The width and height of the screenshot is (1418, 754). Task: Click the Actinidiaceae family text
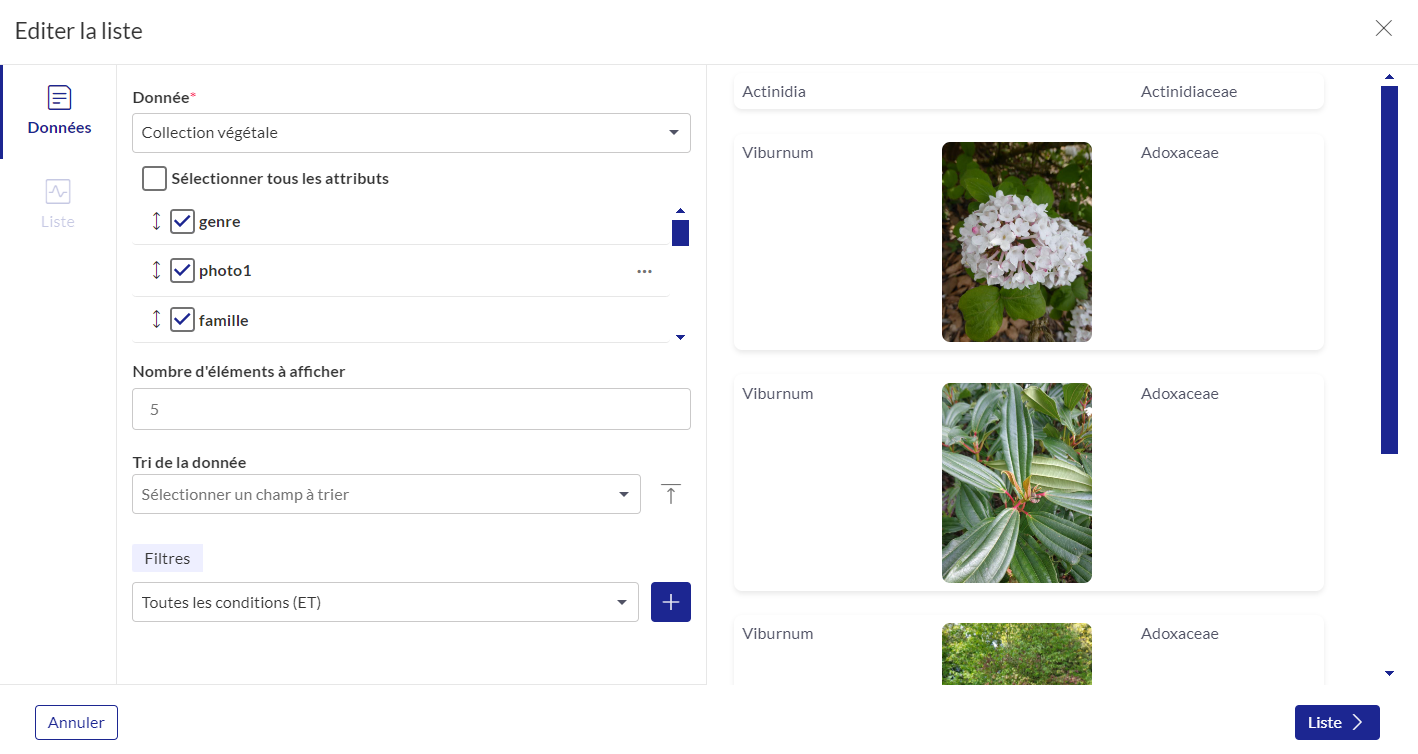point(1189,92)
